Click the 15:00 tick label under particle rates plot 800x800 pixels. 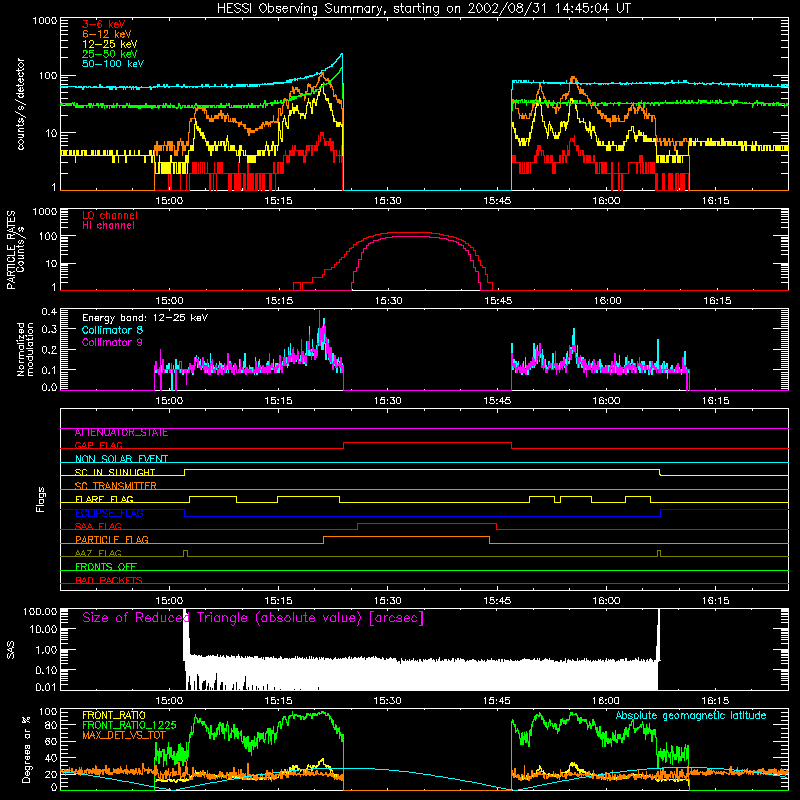(x=169, y=301)
